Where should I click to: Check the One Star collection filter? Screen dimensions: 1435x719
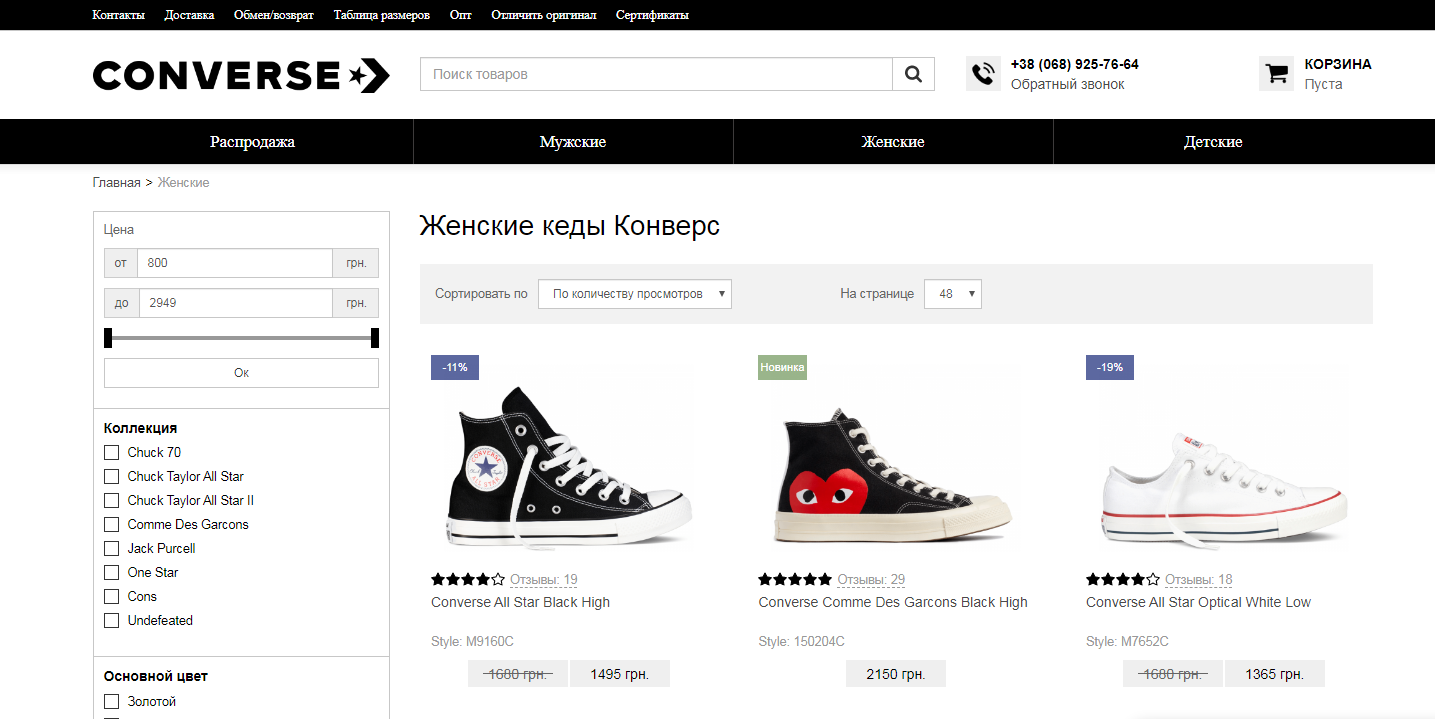[x=112, y=572]
